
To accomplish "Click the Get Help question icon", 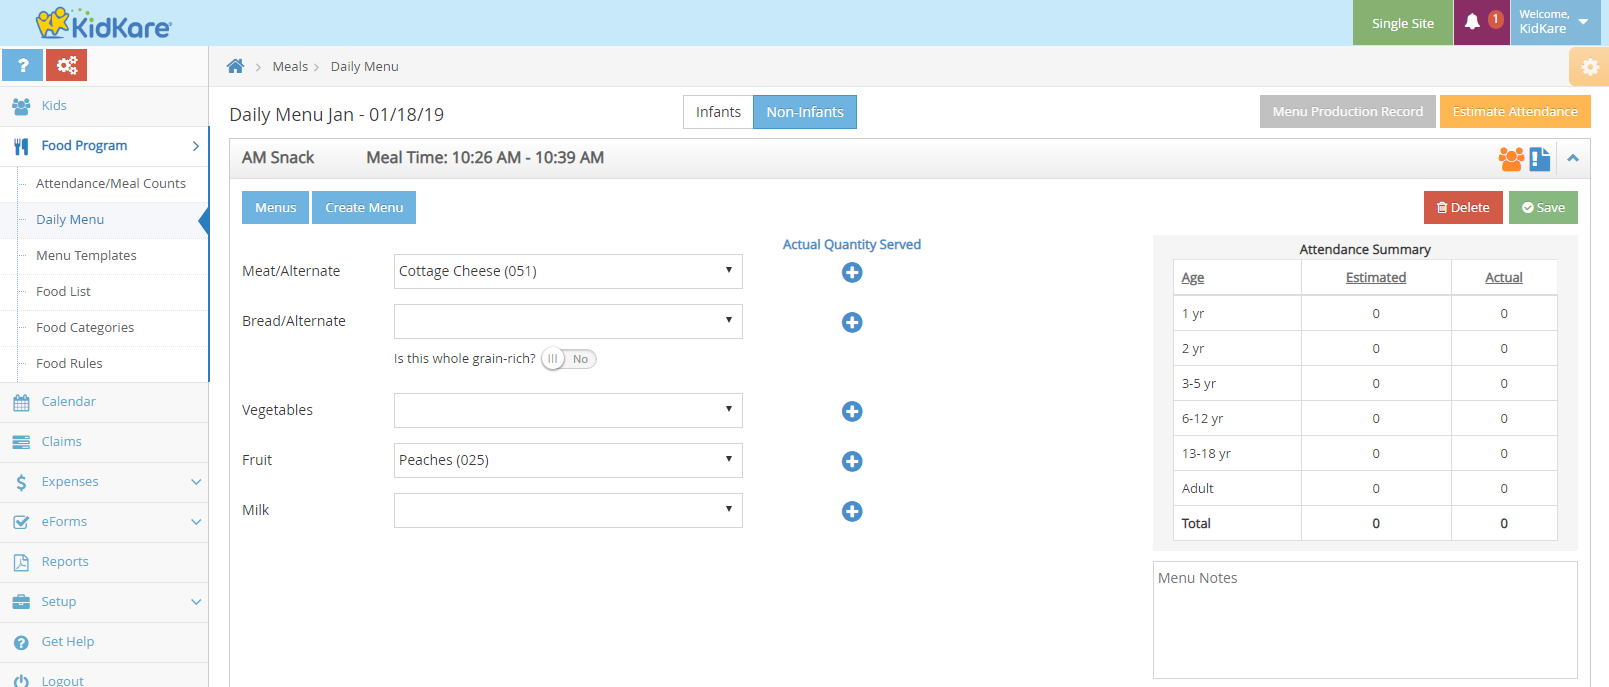I will point(21,642).
